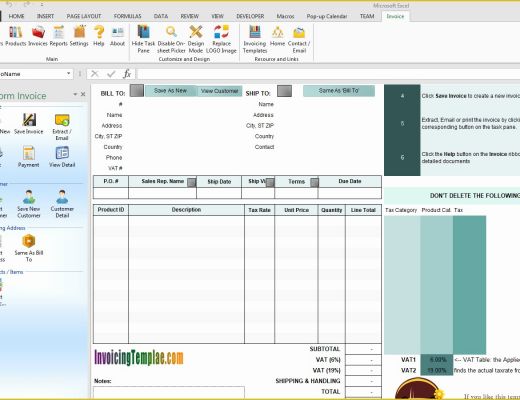Open the Name Box dropdown arrow
Screen dimensions: 520x400
pos(68,74)
